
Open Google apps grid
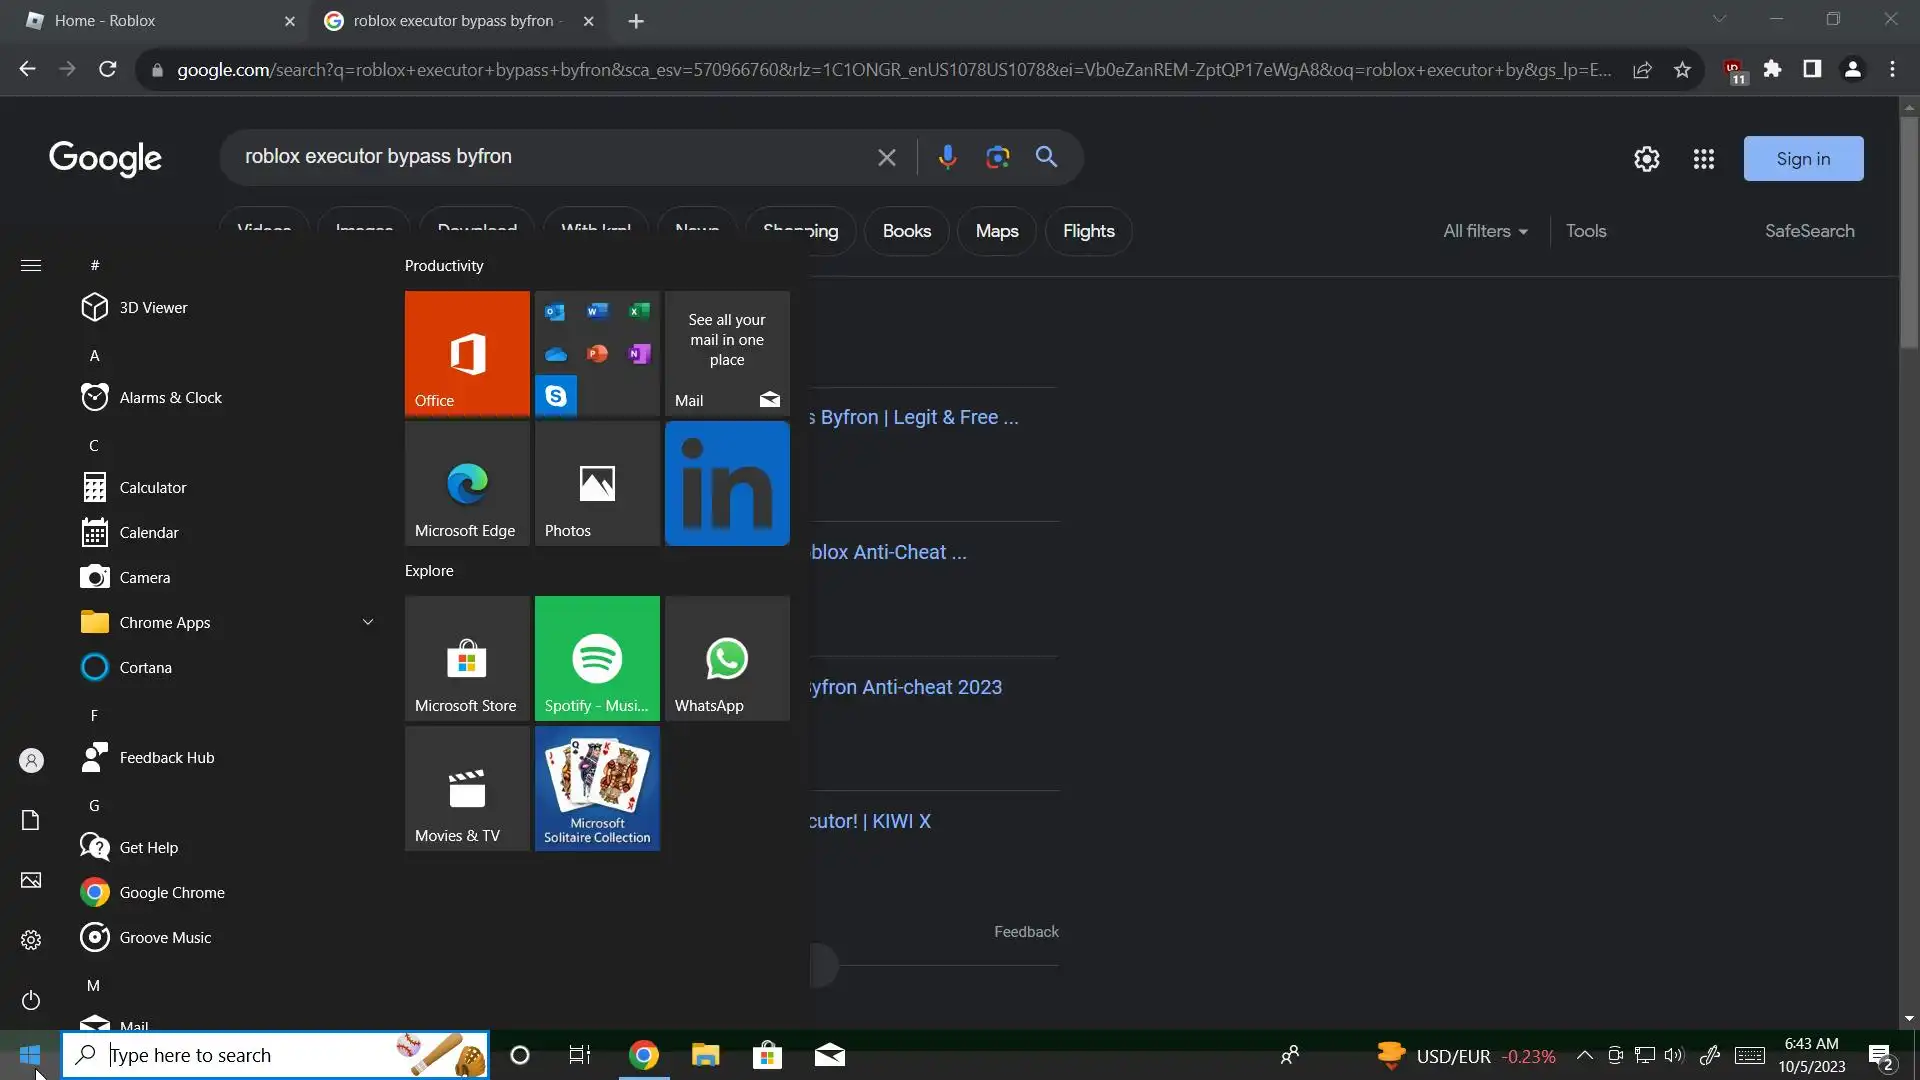click(1703, 159)
